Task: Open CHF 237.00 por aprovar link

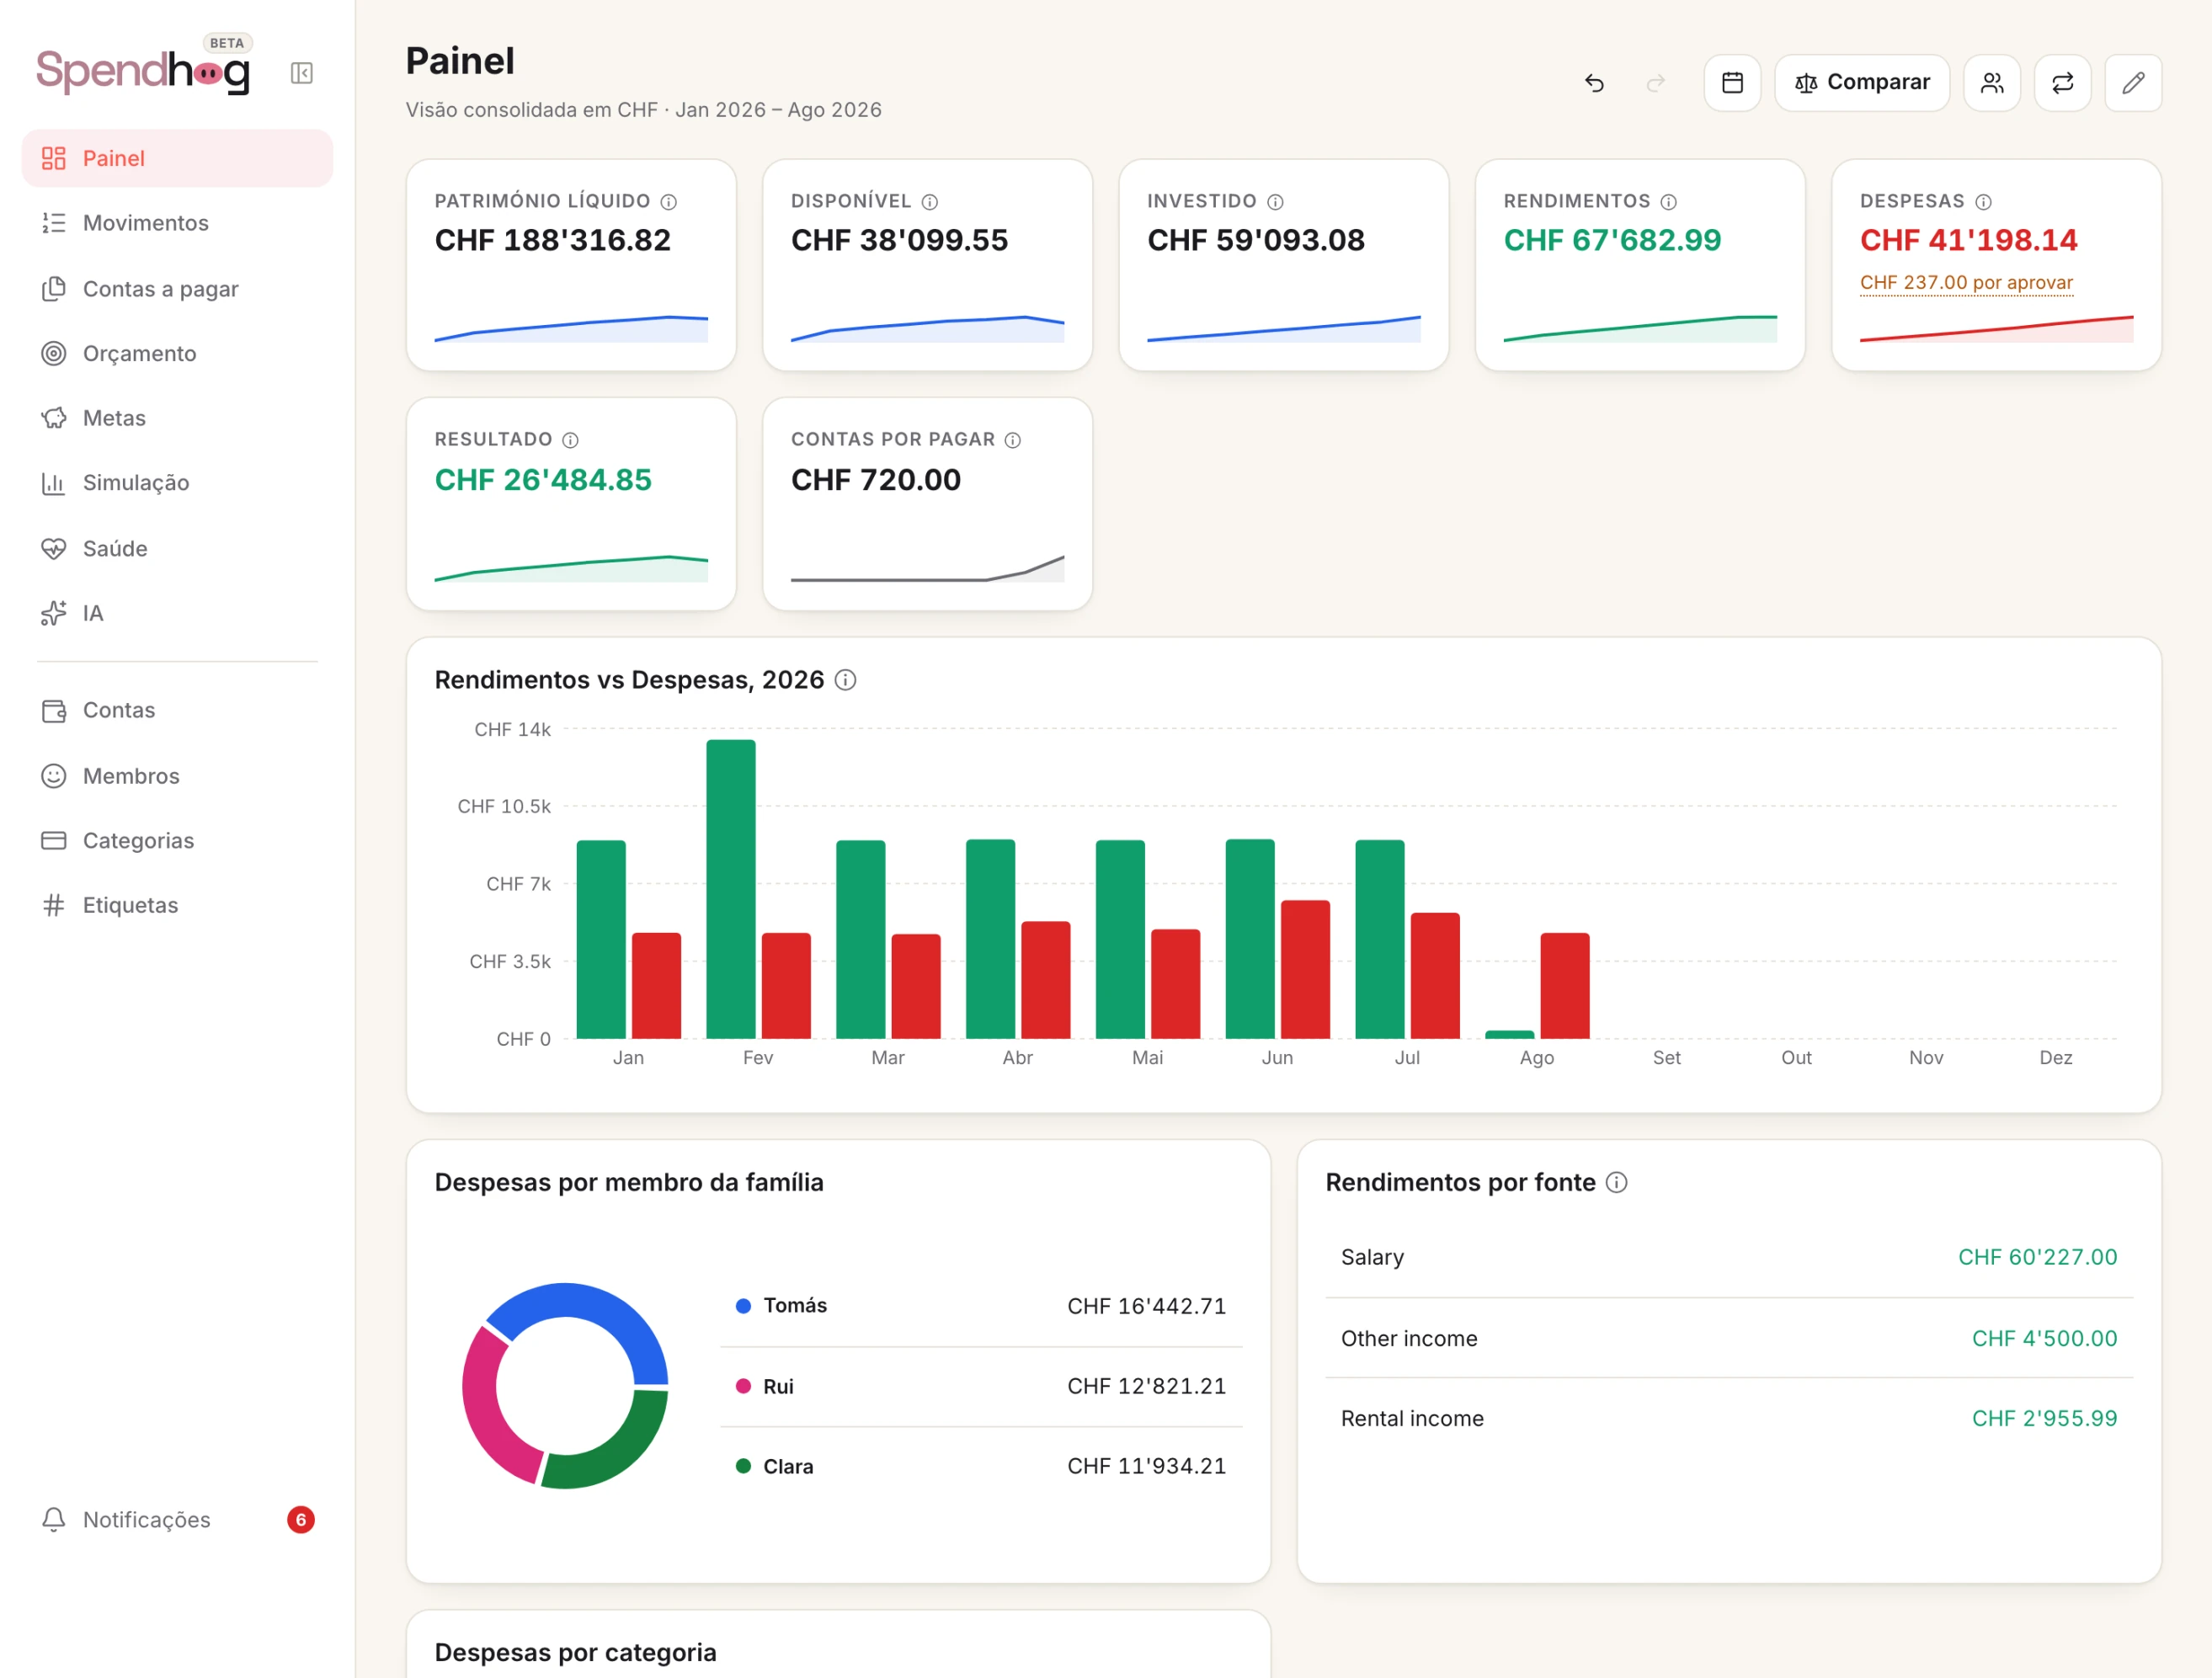Action: (x=1966, y=283)
